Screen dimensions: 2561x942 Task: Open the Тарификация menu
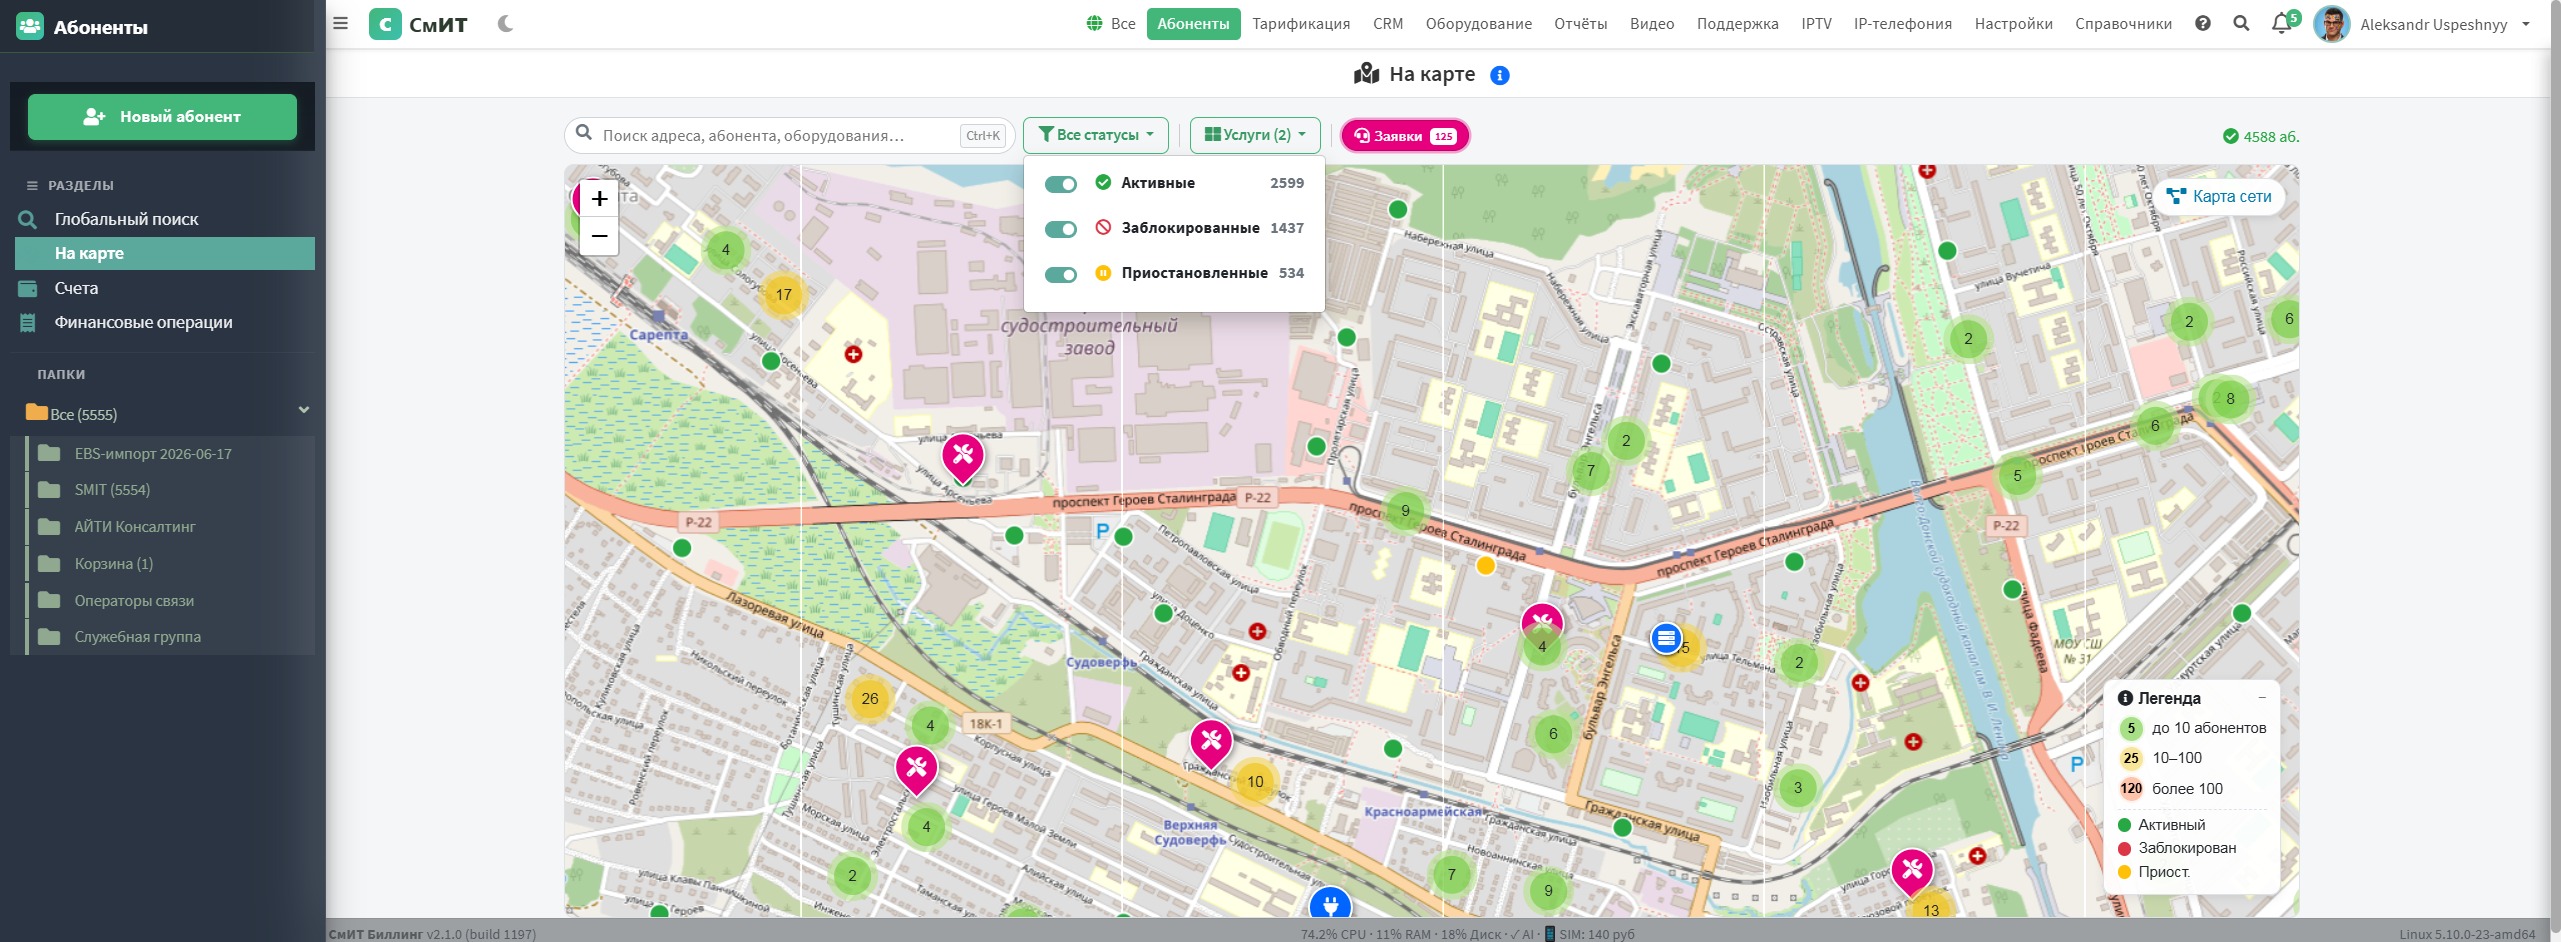point(1301,24)
